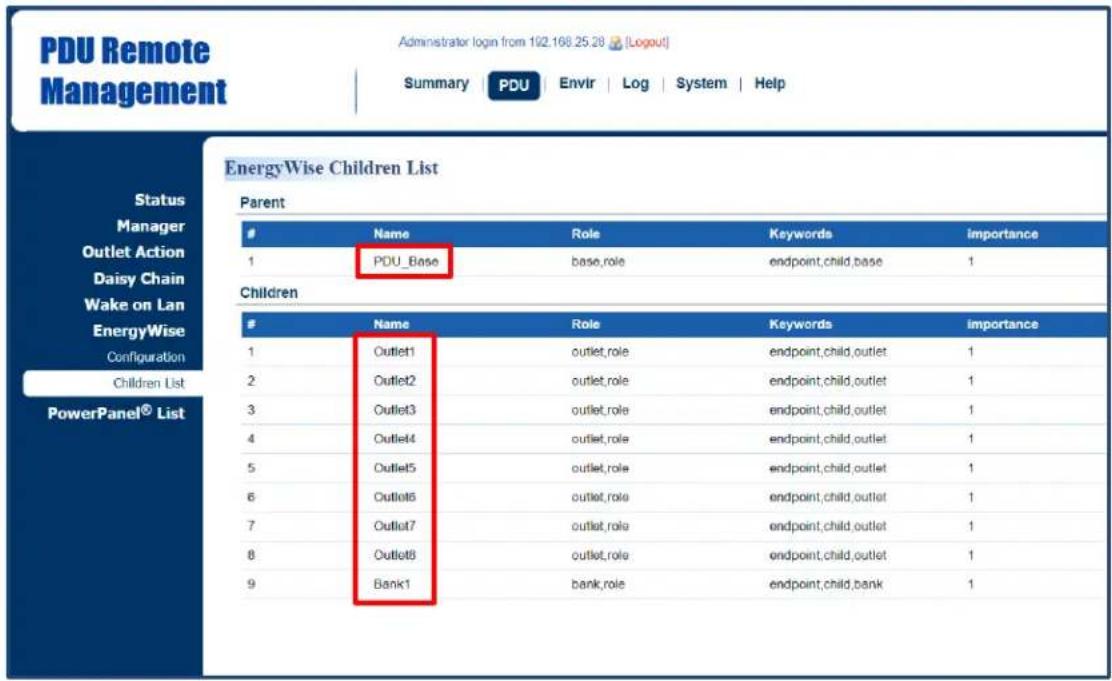Open the Summary tab

tap(436, 84)
